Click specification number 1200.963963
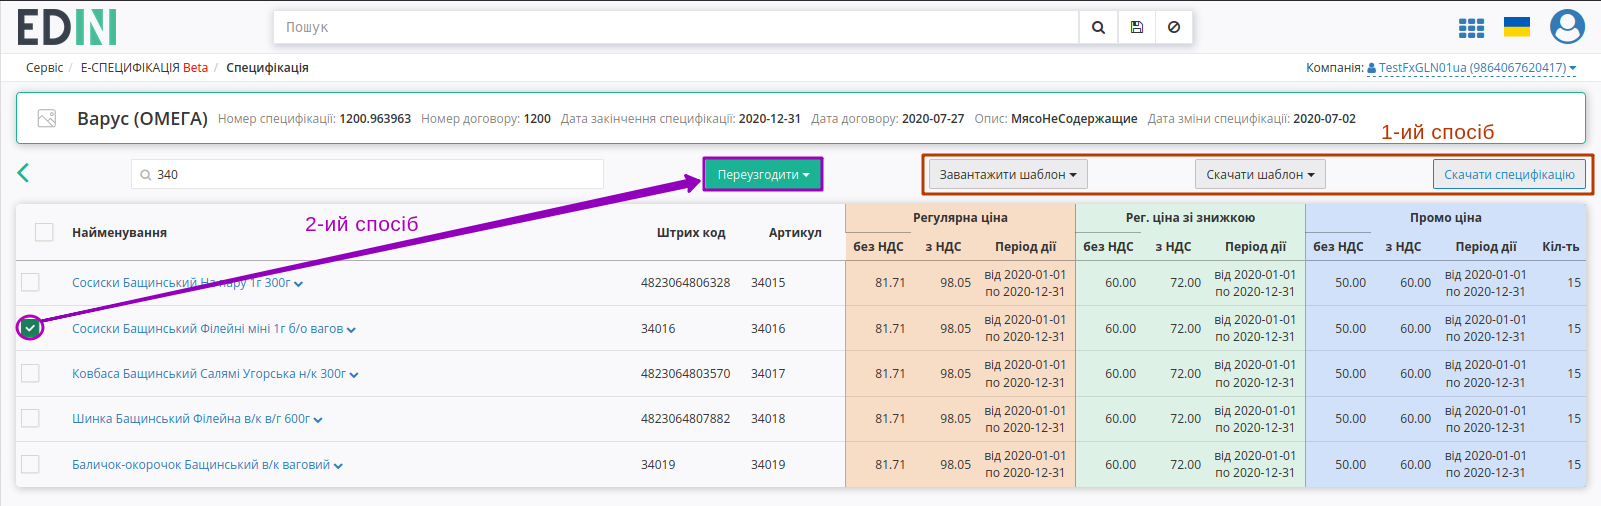1601x506 pixels. [x=375, y=118]
